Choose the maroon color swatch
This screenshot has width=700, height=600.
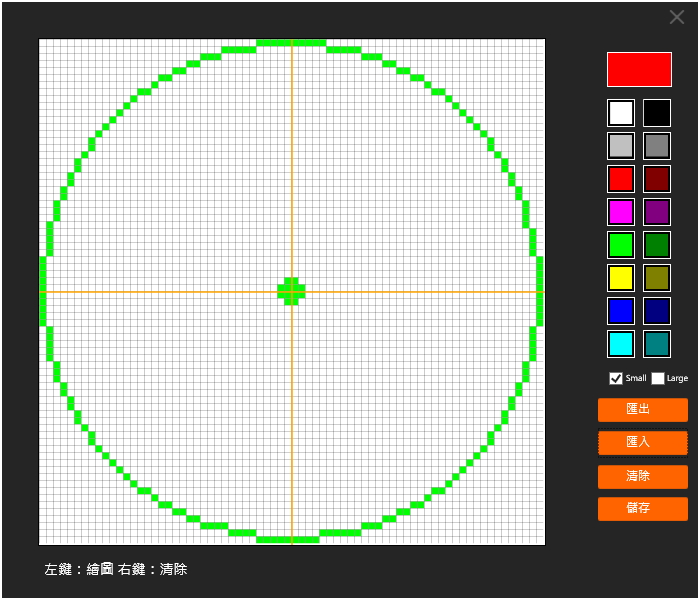point(657,179)
